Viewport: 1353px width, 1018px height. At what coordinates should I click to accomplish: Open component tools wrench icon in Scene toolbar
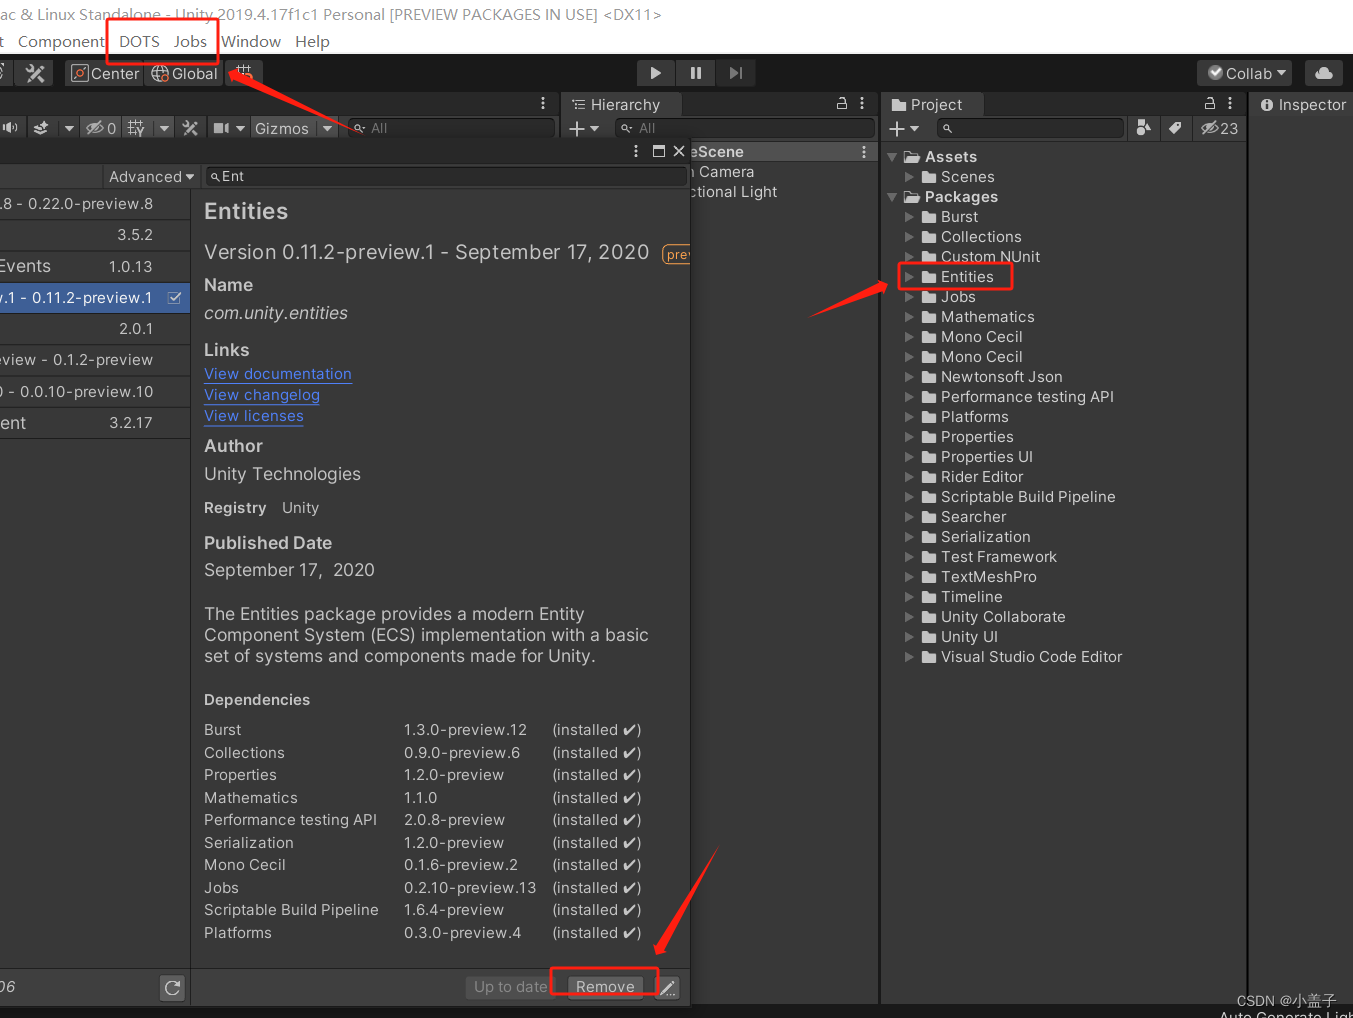pos(190,128)
